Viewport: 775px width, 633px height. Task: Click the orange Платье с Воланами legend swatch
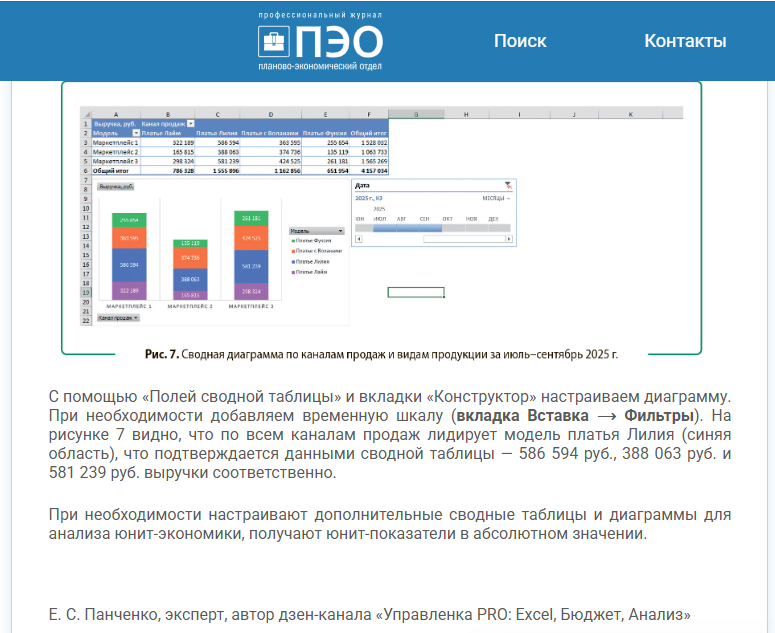tap(293, 251)
